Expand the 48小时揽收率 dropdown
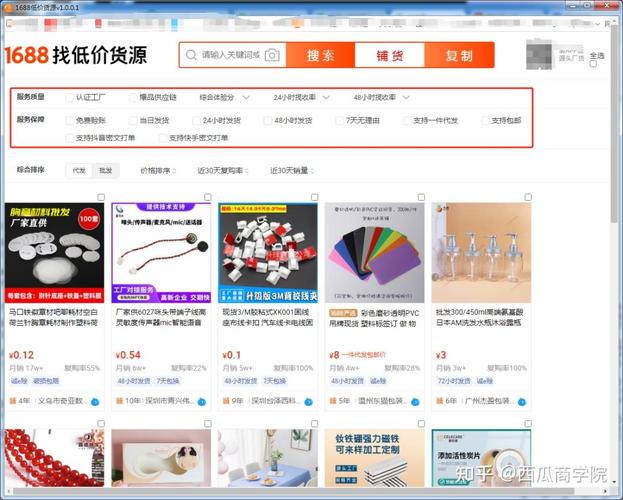The image size is (623, 500). pos(381,97)
